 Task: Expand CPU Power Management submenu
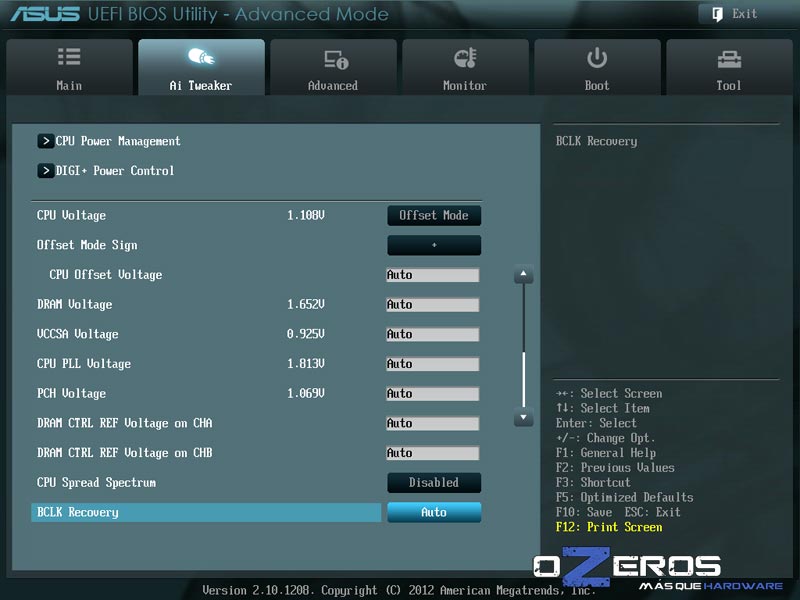(118, 141)
